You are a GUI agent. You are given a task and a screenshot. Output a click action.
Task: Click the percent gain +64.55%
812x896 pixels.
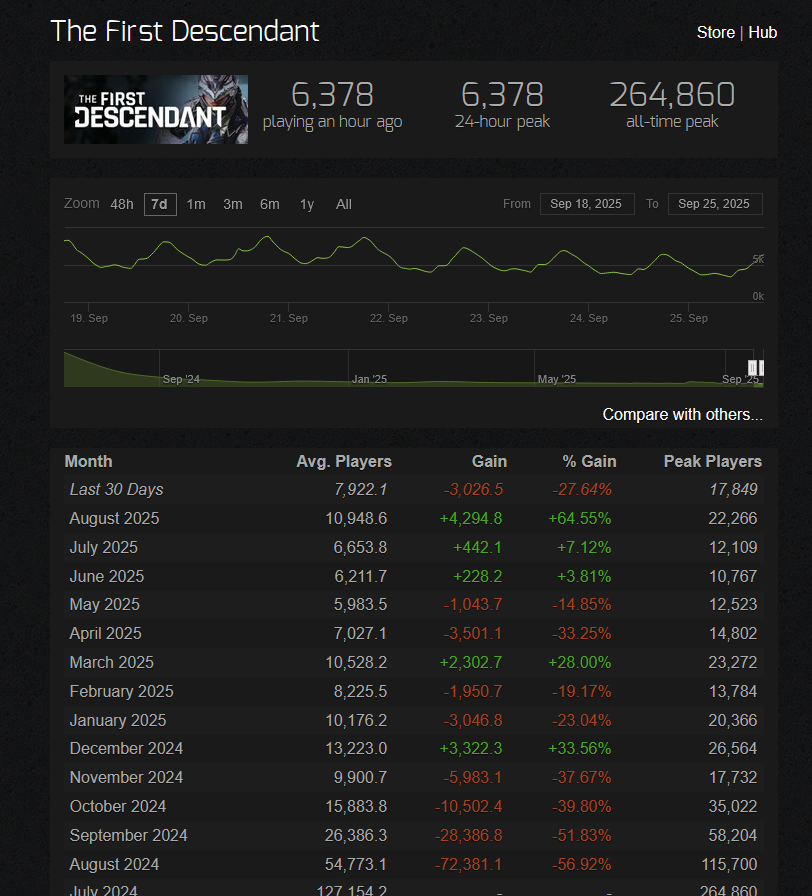click(579, 518)
